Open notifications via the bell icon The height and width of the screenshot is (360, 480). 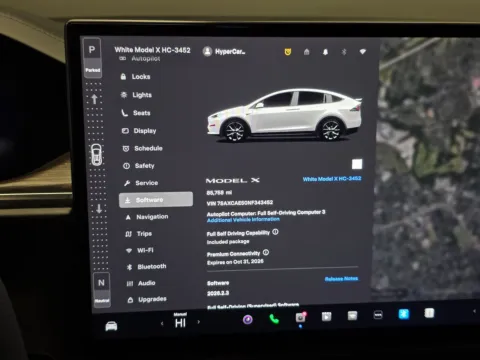(x=325, y=52)
